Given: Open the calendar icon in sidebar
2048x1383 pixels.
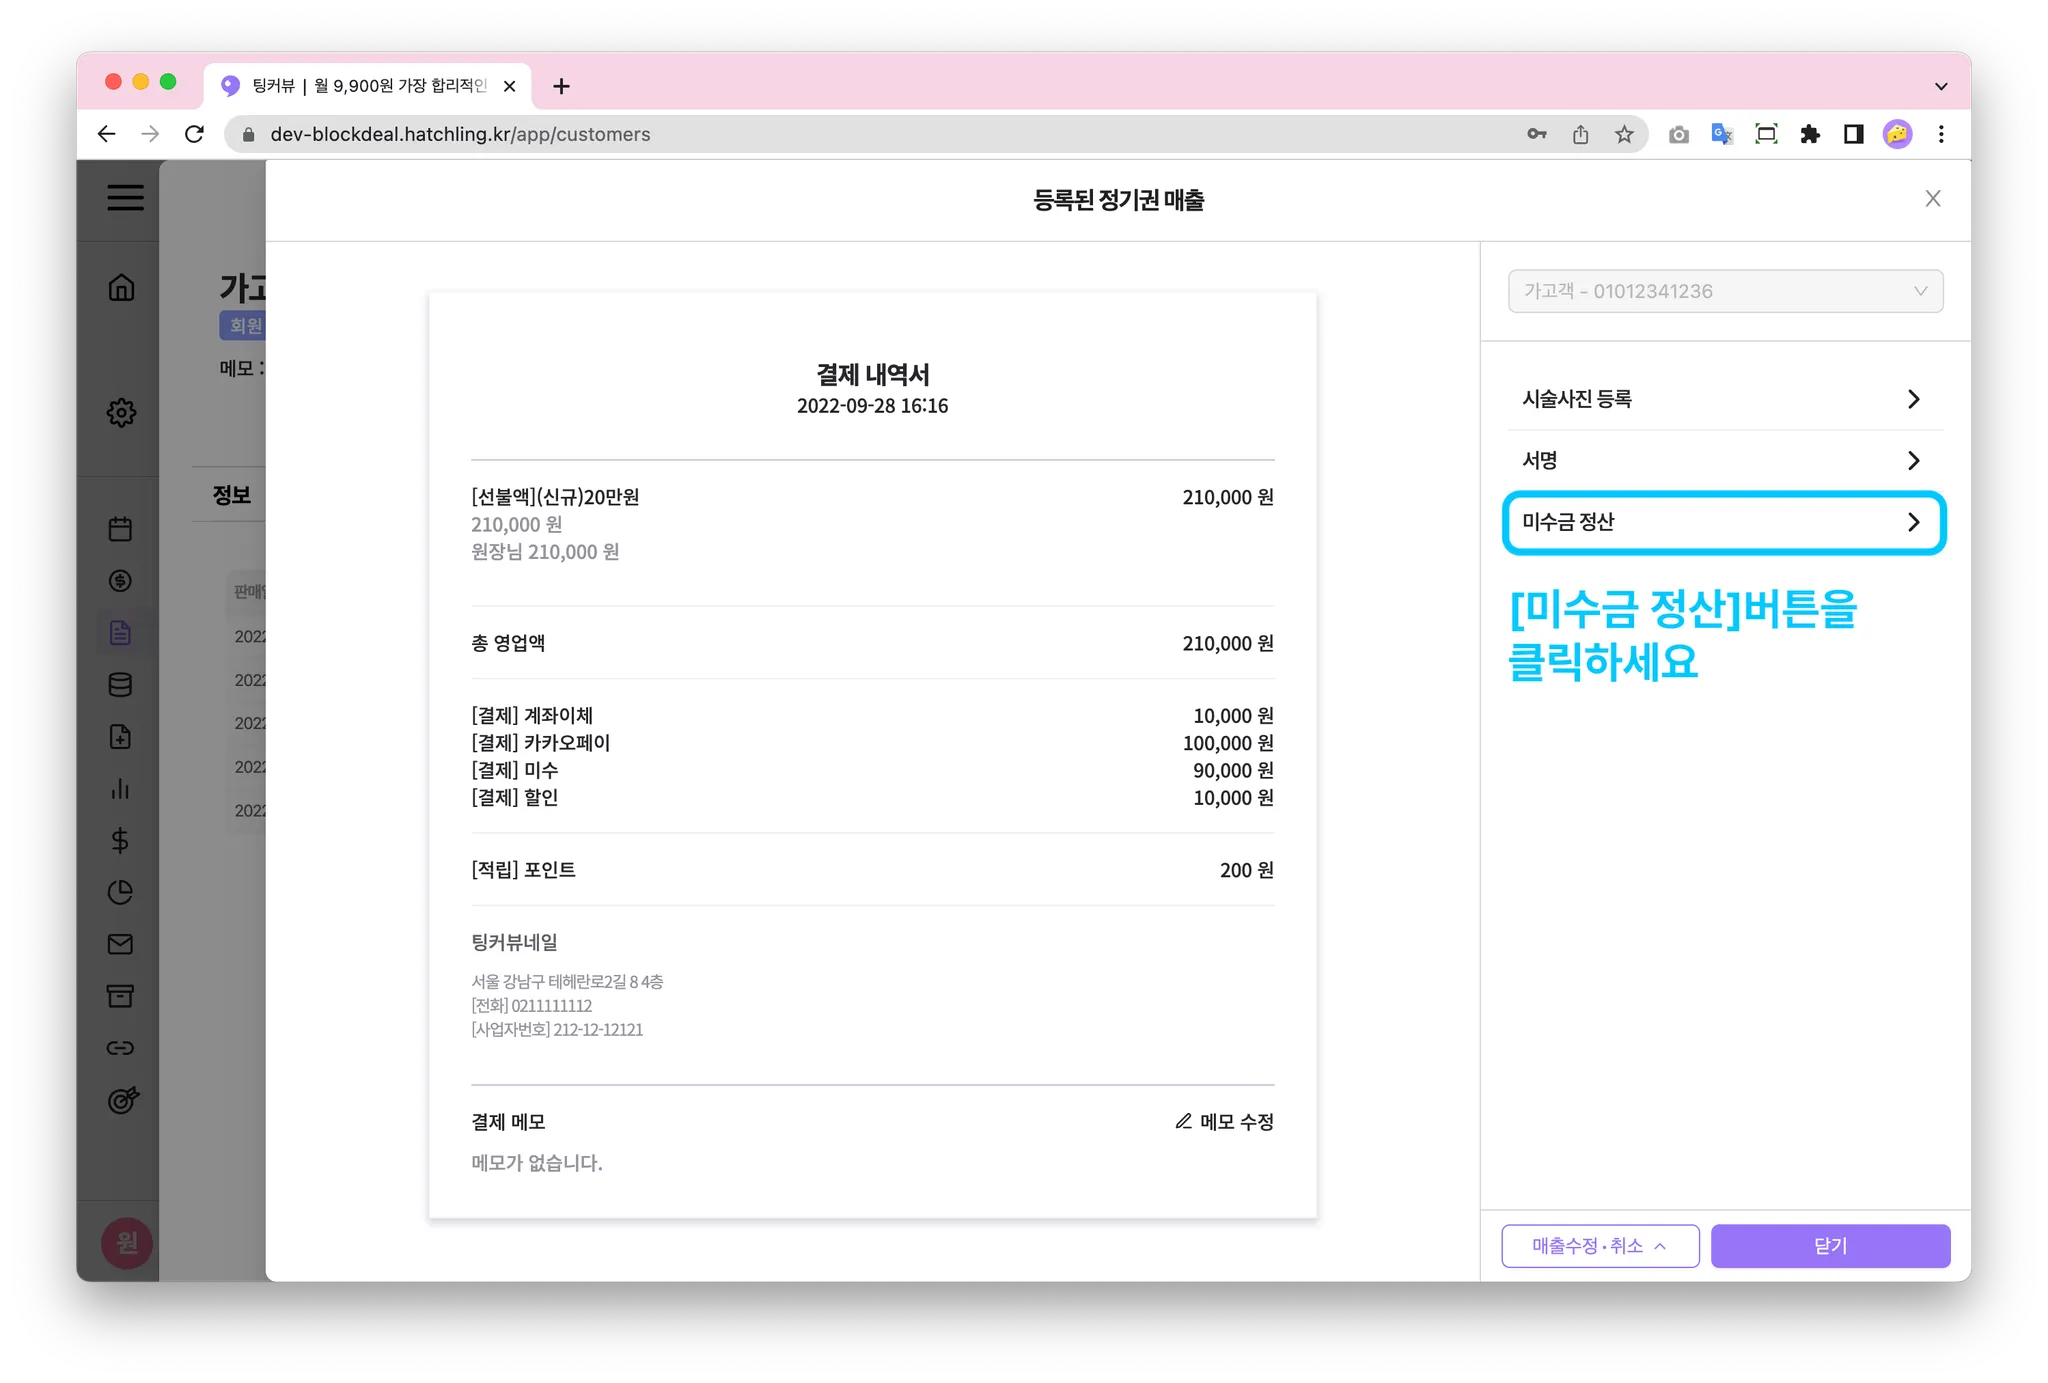Looking at the screenshot, I should coord(120,529).
